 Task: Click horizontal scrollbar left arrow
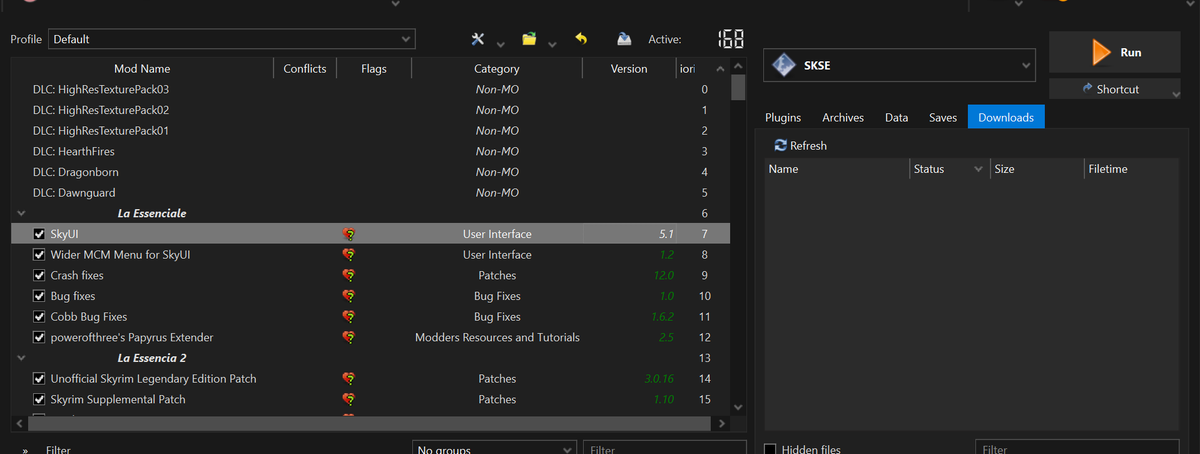coord(19,424)
